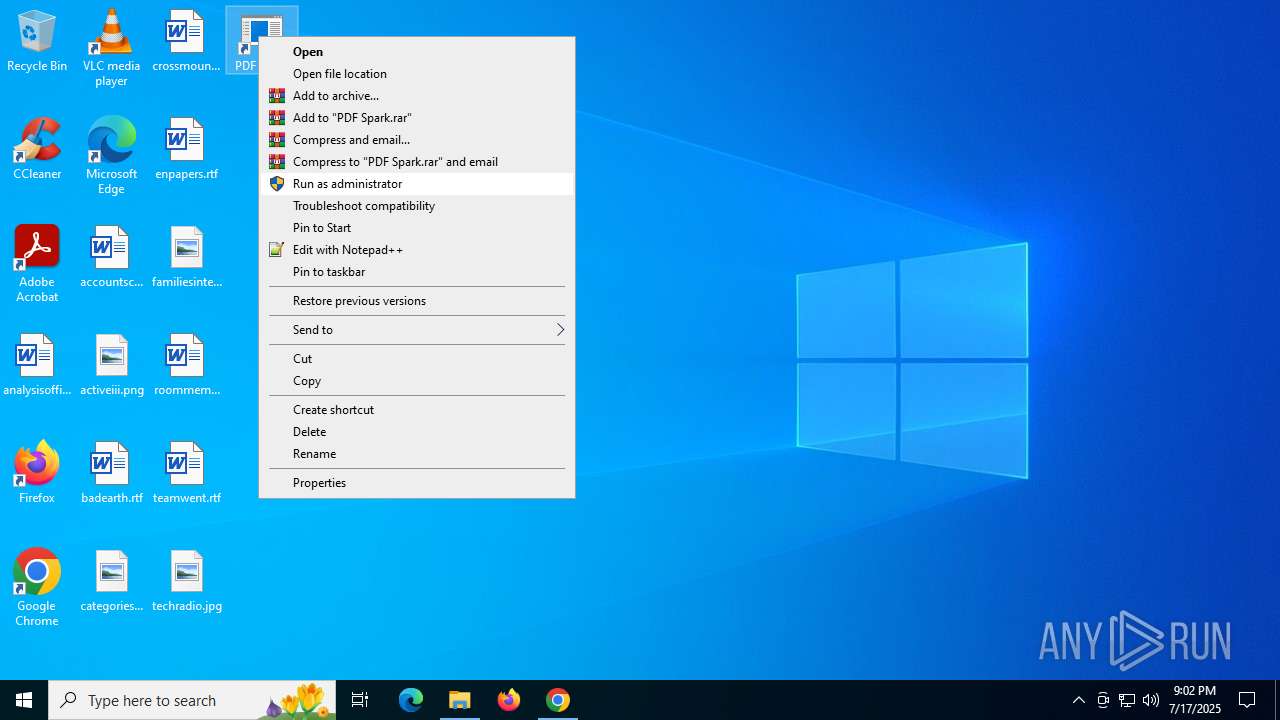Select the teamwent.rtf file icon

point(186,474)
